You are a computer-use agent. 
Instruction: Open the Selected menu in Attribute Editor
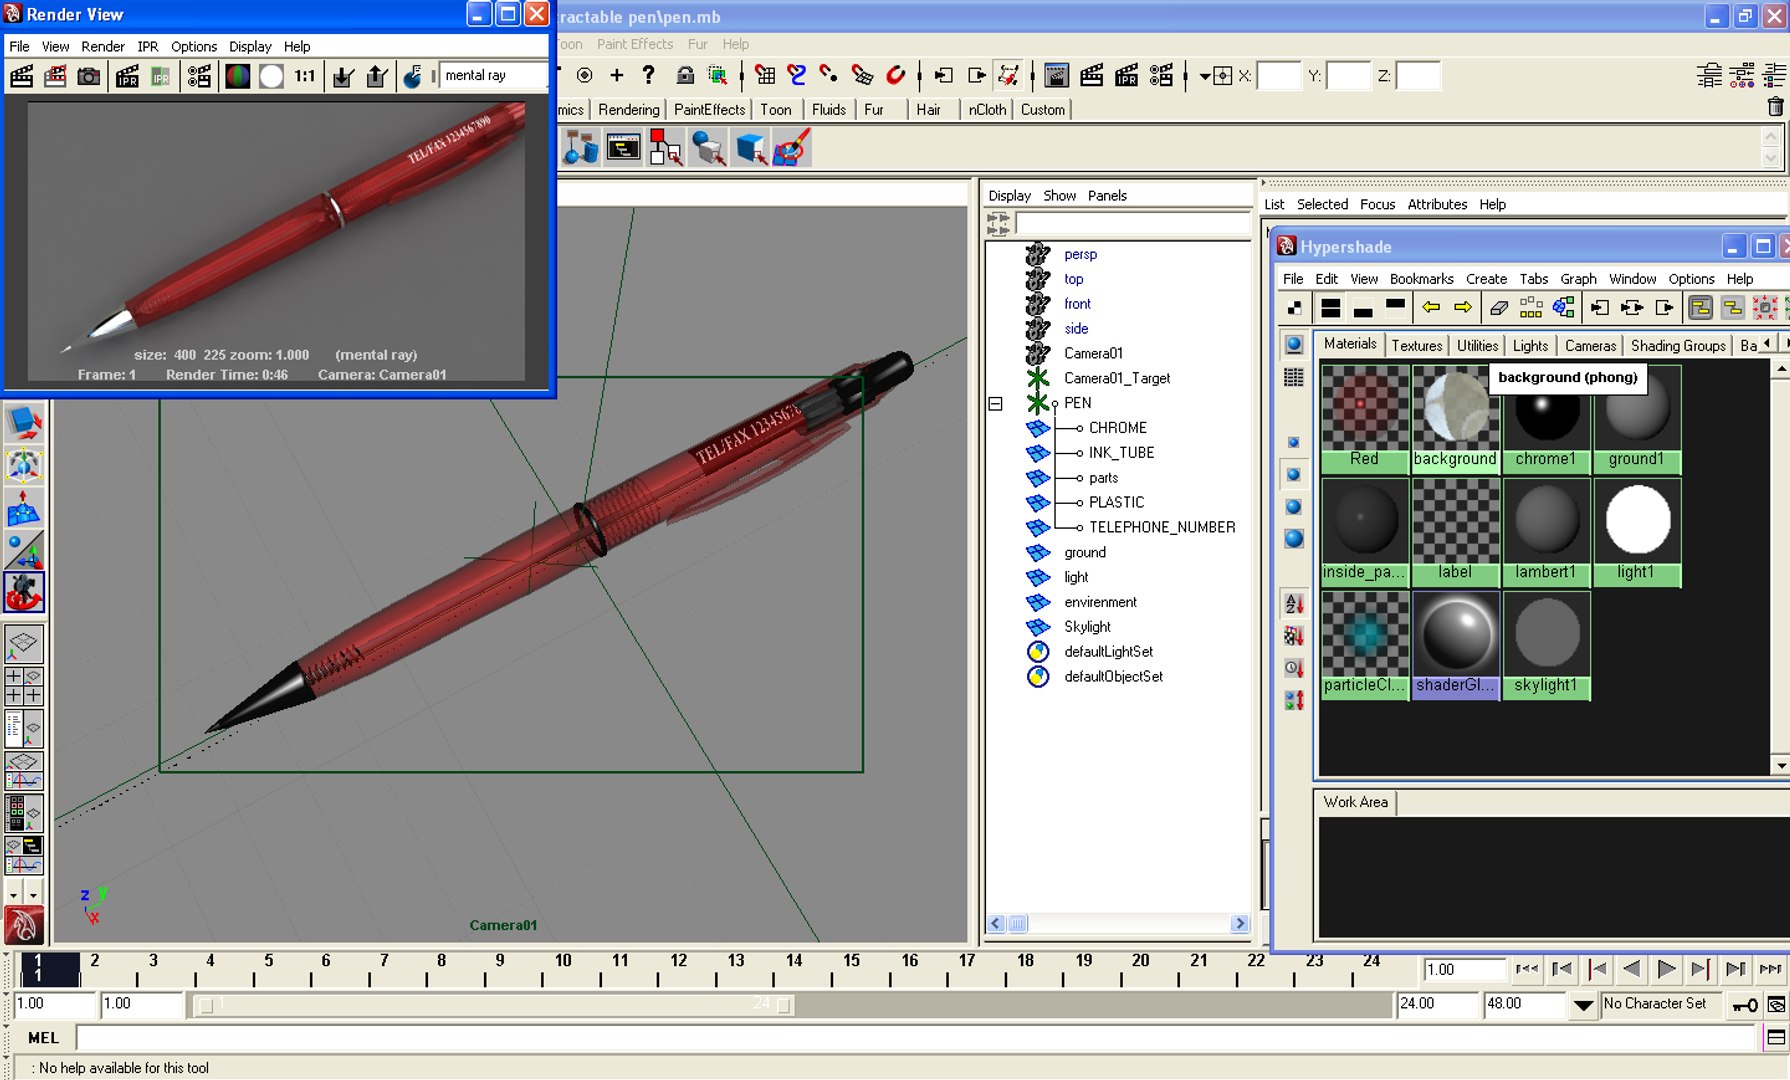click(x=1322, y=204)
